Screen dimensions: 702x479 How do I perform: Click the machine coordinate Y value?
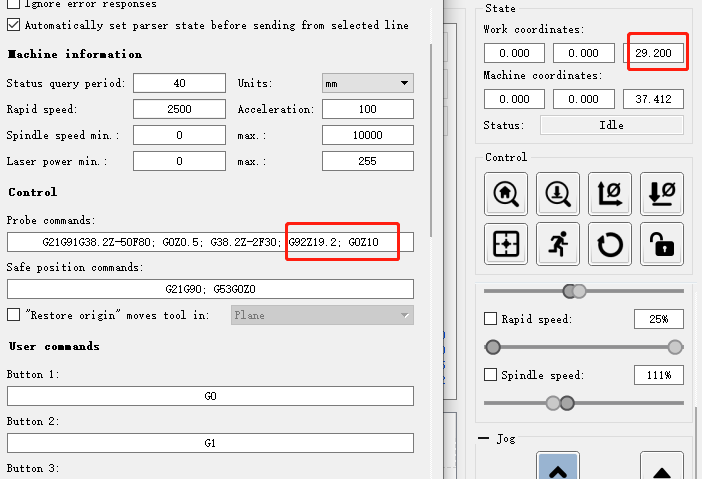583,99
